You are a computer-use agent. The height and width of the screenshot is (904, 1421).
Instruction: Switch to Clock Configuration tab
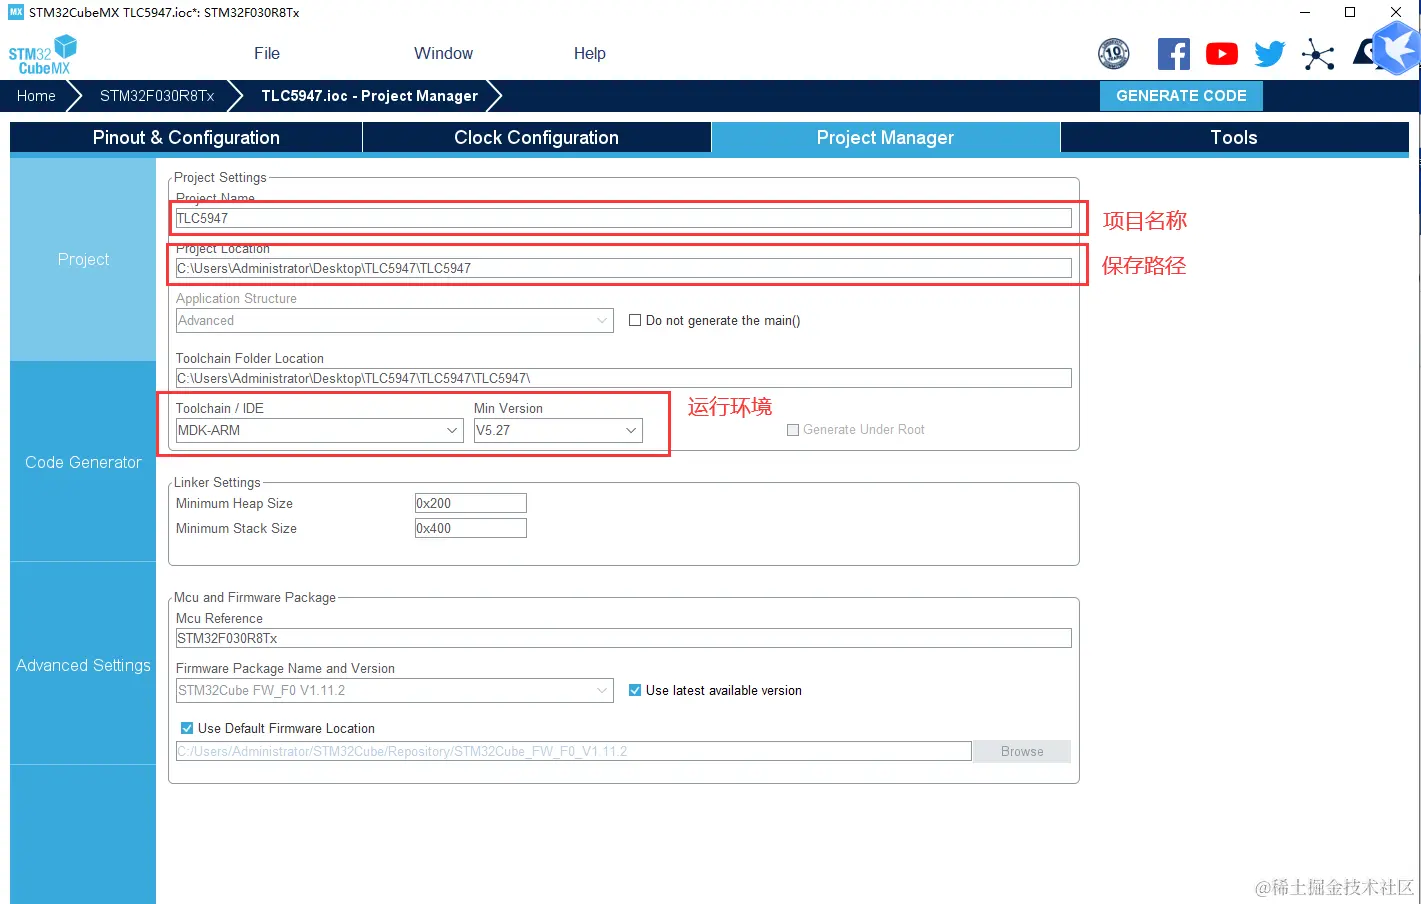537,138
